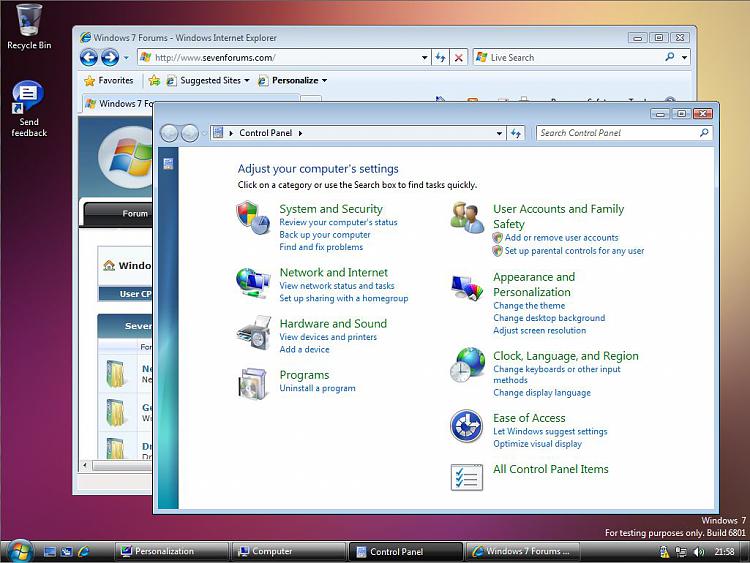Click the Search Control Panel magnifier icon
Viewport: 750px width, 563px height.
click(704, 133)
